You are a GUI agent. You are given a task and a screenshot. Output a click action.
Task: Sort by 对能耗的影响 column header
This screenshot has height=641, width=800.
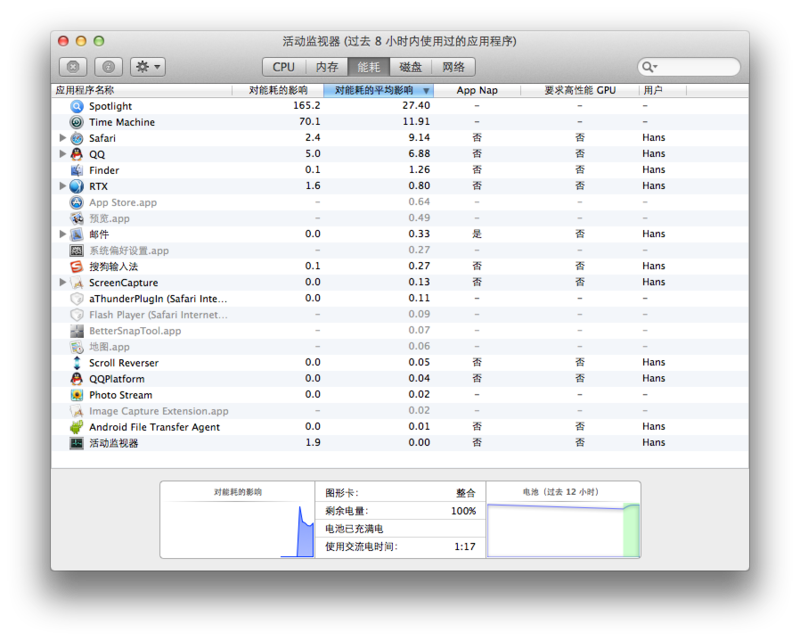(278, 90)
